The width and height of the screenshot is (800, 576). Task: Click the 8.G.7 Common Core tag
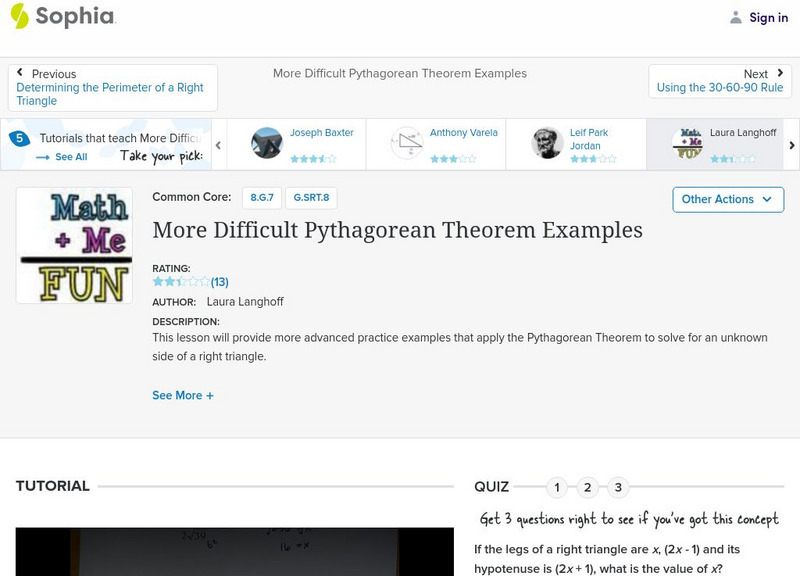[261, 197]
